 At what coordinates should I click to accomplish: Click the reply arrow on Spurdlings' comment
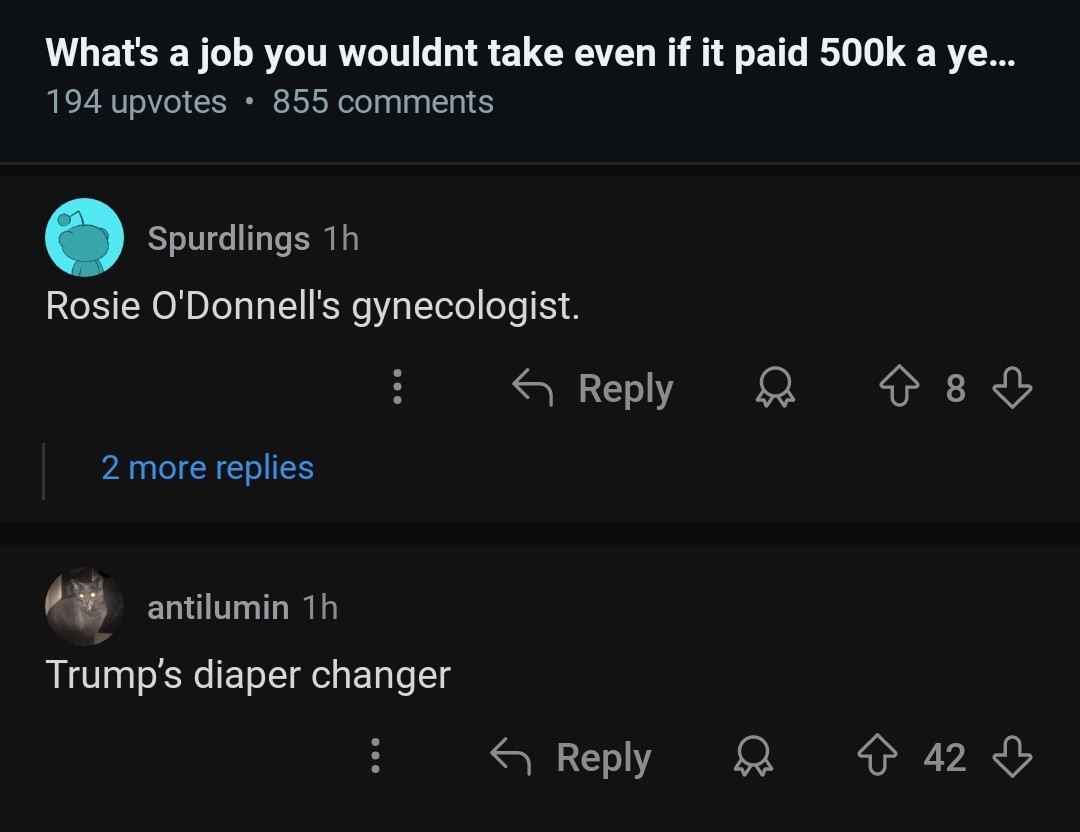pos(534,386)
